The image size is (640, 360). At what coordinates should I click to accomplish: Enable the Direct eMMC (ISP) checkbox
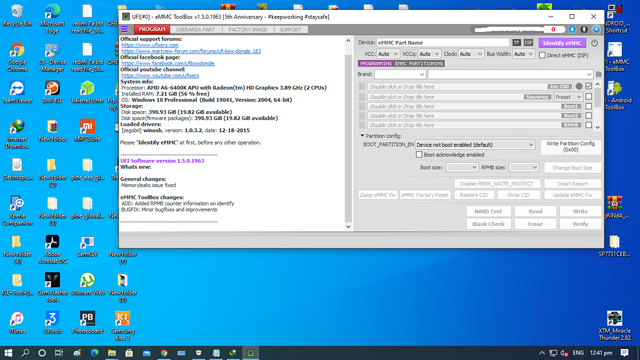coord(542,55)
